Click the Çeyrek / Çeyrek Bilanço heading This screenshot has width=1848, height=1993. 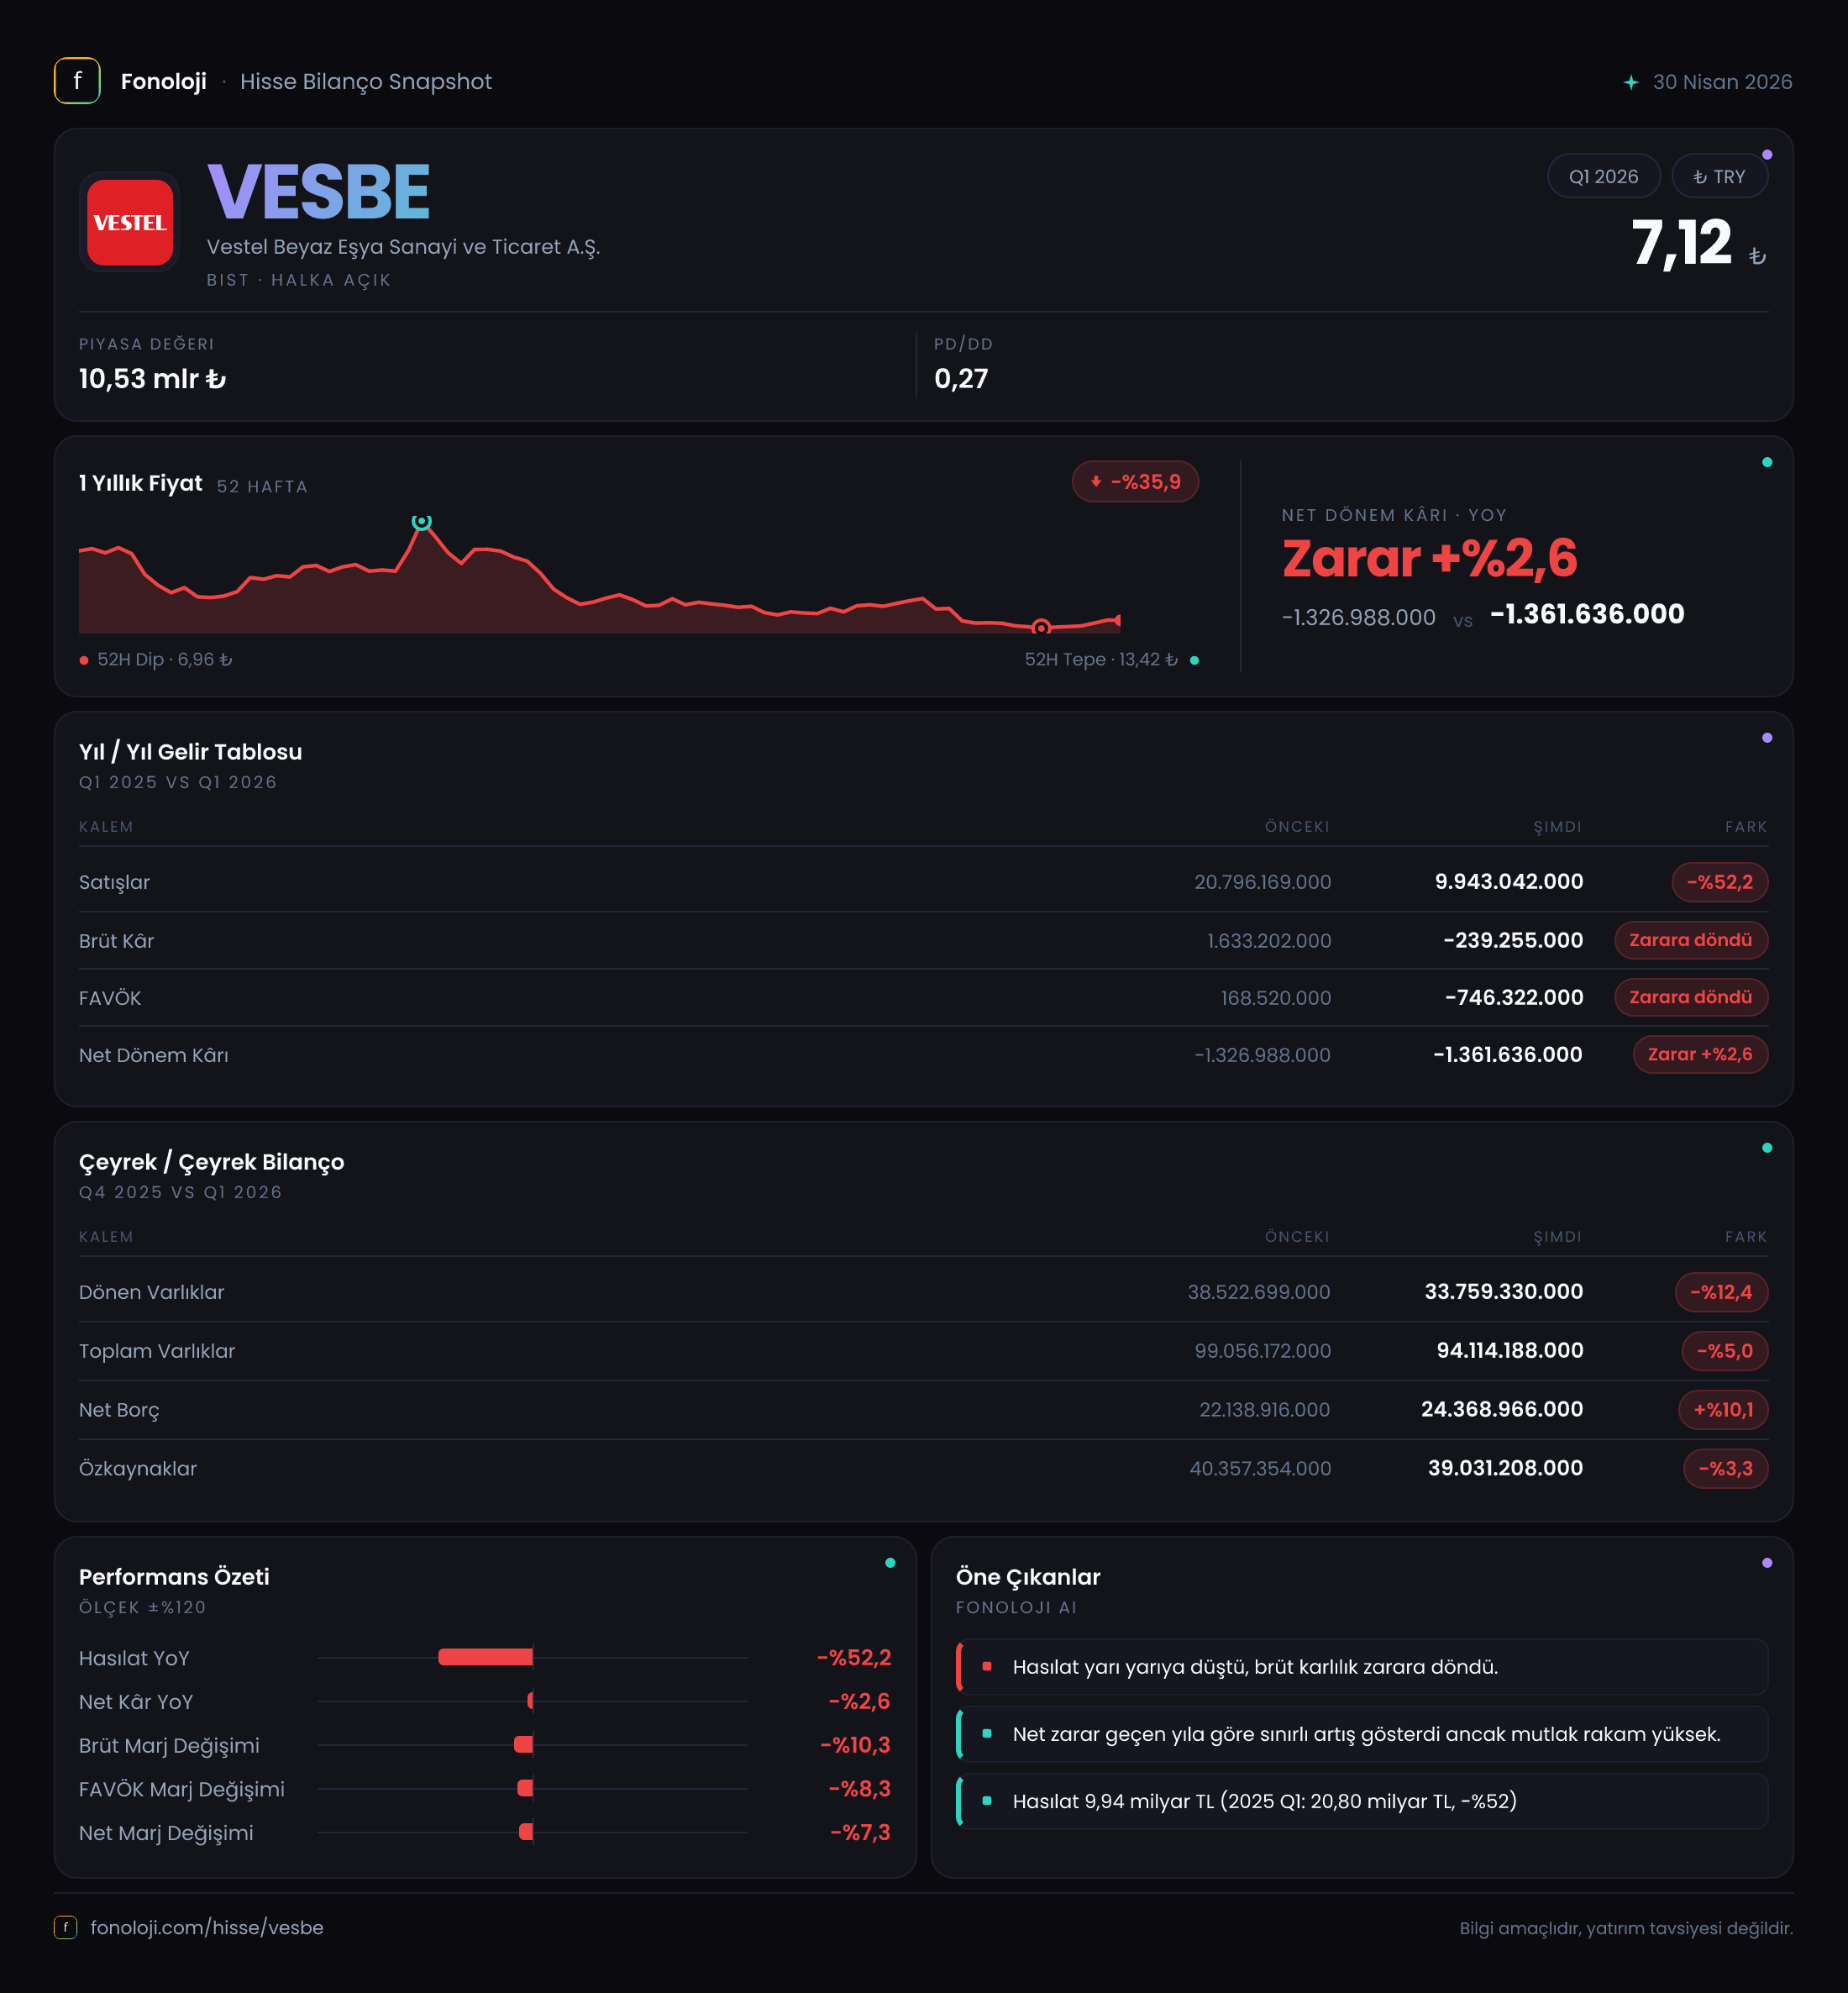point(211,1162)
